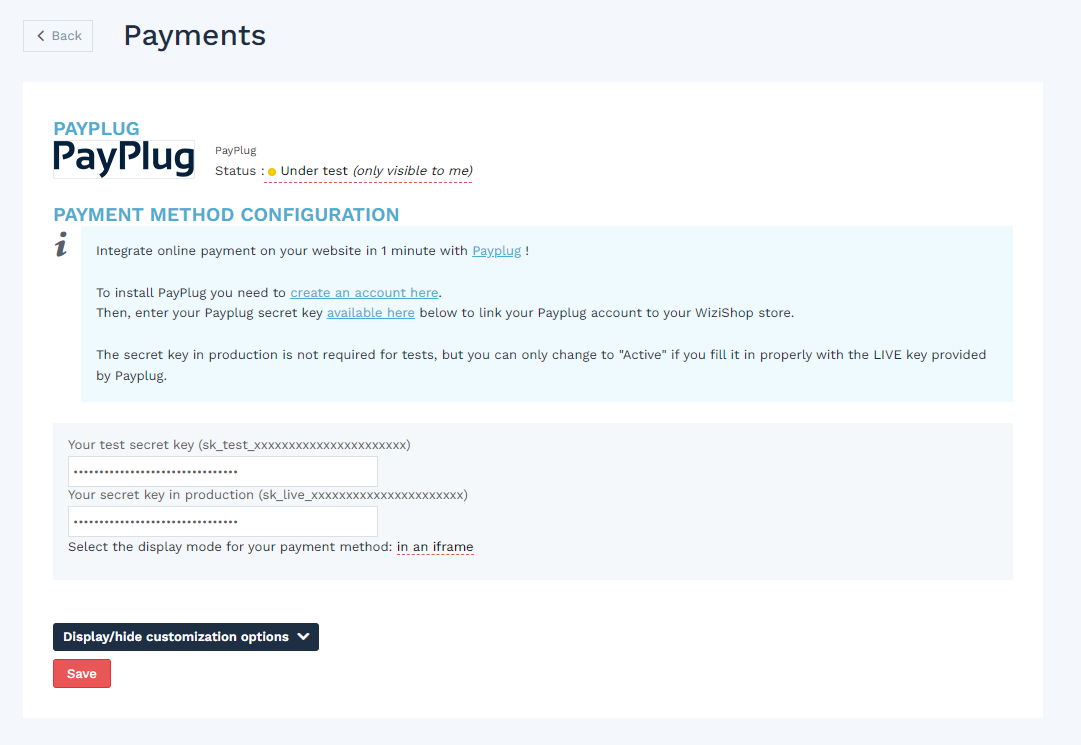1081x745 pixels.
Task: Click the 'PAYMENT METHOD CONFIGURATION' heading
Action: [x=226, y=215]
